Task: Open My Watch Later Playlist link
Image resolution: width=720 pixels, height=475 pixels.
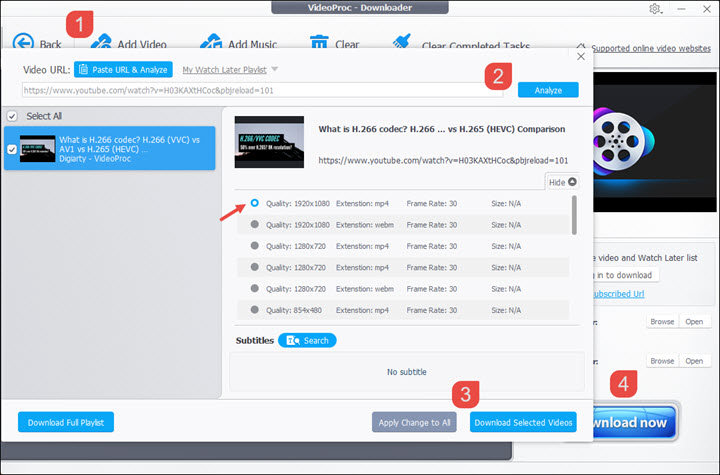Action: pos(224,70)
